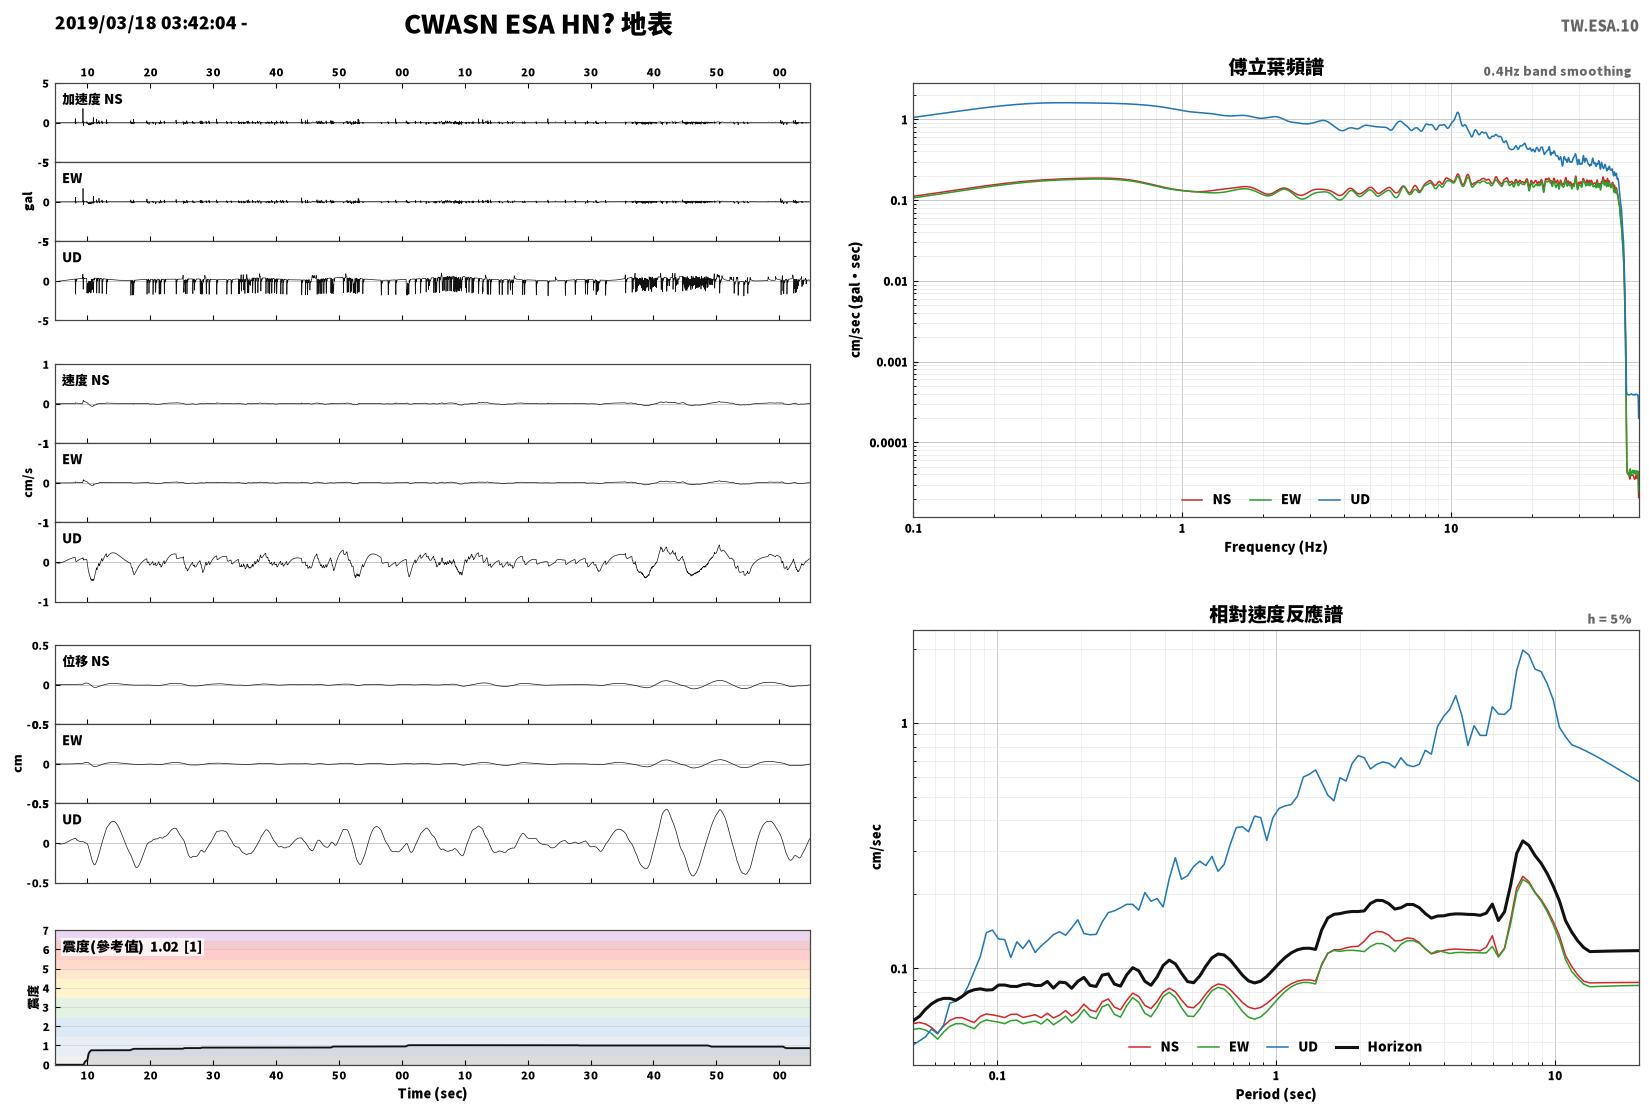Click the 震度(參考值) 1.02 [1] label

132,946
